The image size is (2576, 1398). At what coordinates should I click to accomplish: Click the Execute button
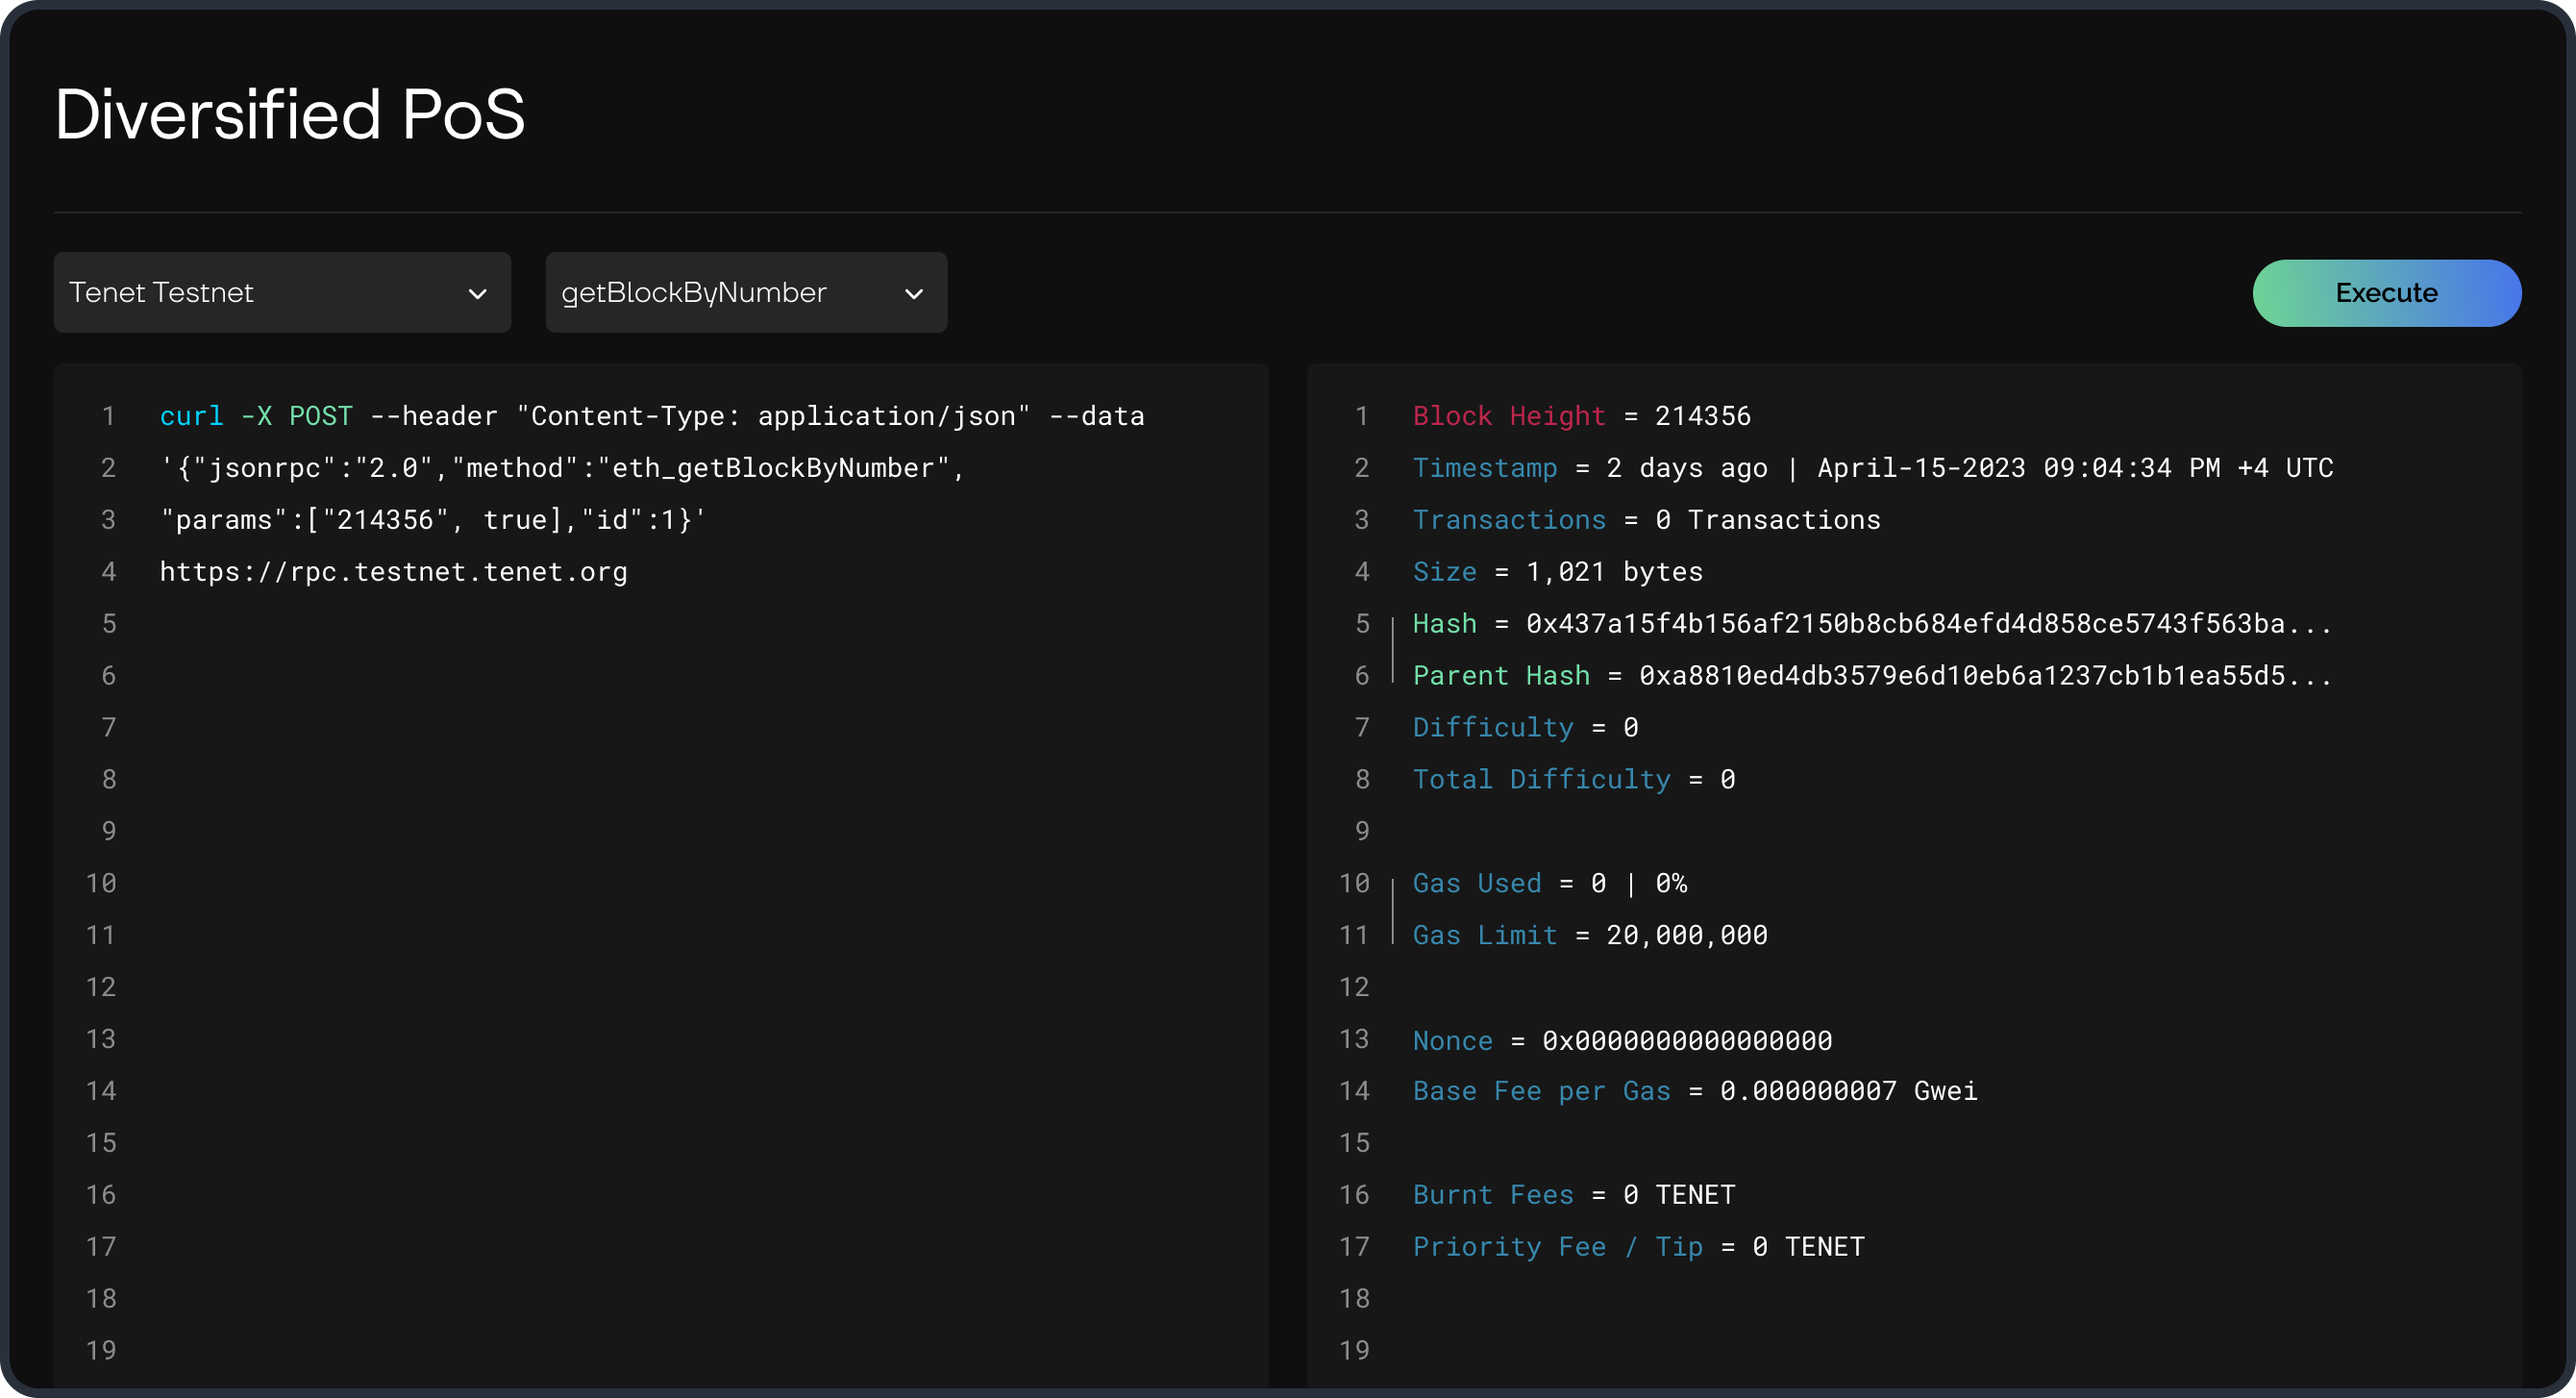[x=2386, y=293]
